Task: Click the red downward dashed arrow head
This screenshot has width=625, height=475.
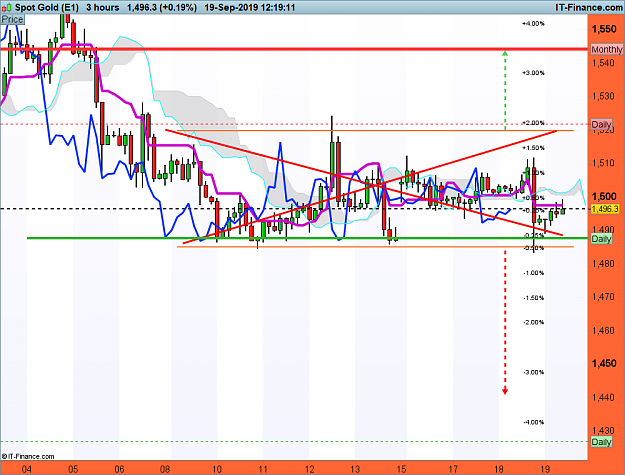Action: point(505,391)
